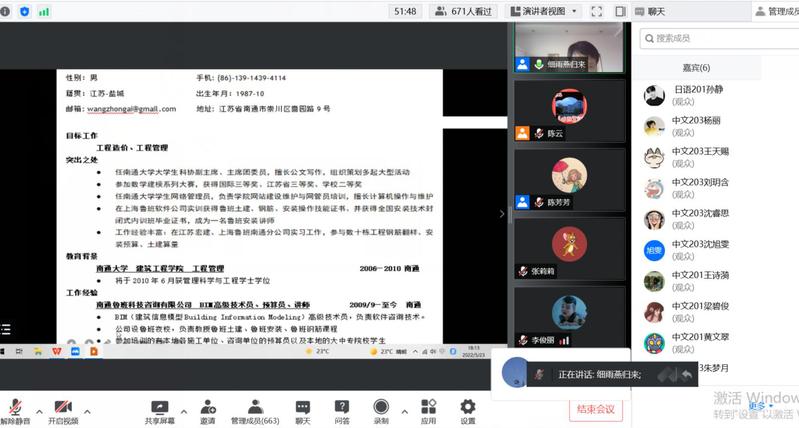The width and height of the screenshot is (799, 428).
Task: Click the muted mic icon beside 陈云
Action: tap(539, 133)
